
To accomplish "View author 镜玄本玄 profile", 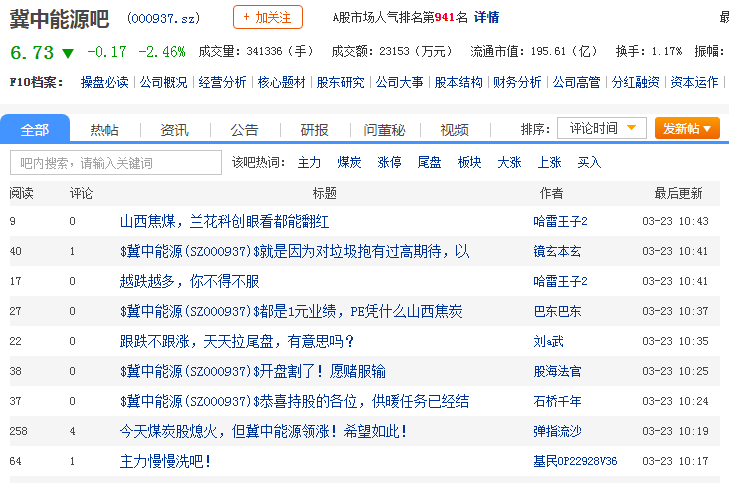I will [x=557, y=251].
